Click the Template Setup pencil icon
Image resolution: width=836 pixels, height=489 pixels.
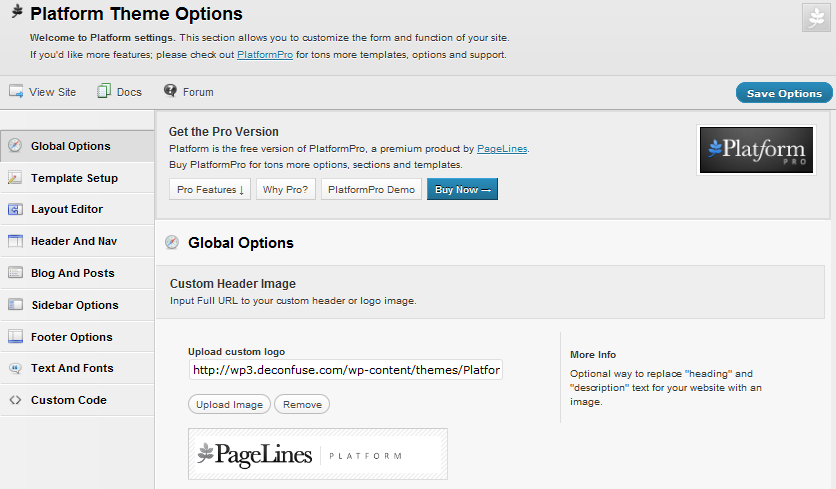[15, 178]
